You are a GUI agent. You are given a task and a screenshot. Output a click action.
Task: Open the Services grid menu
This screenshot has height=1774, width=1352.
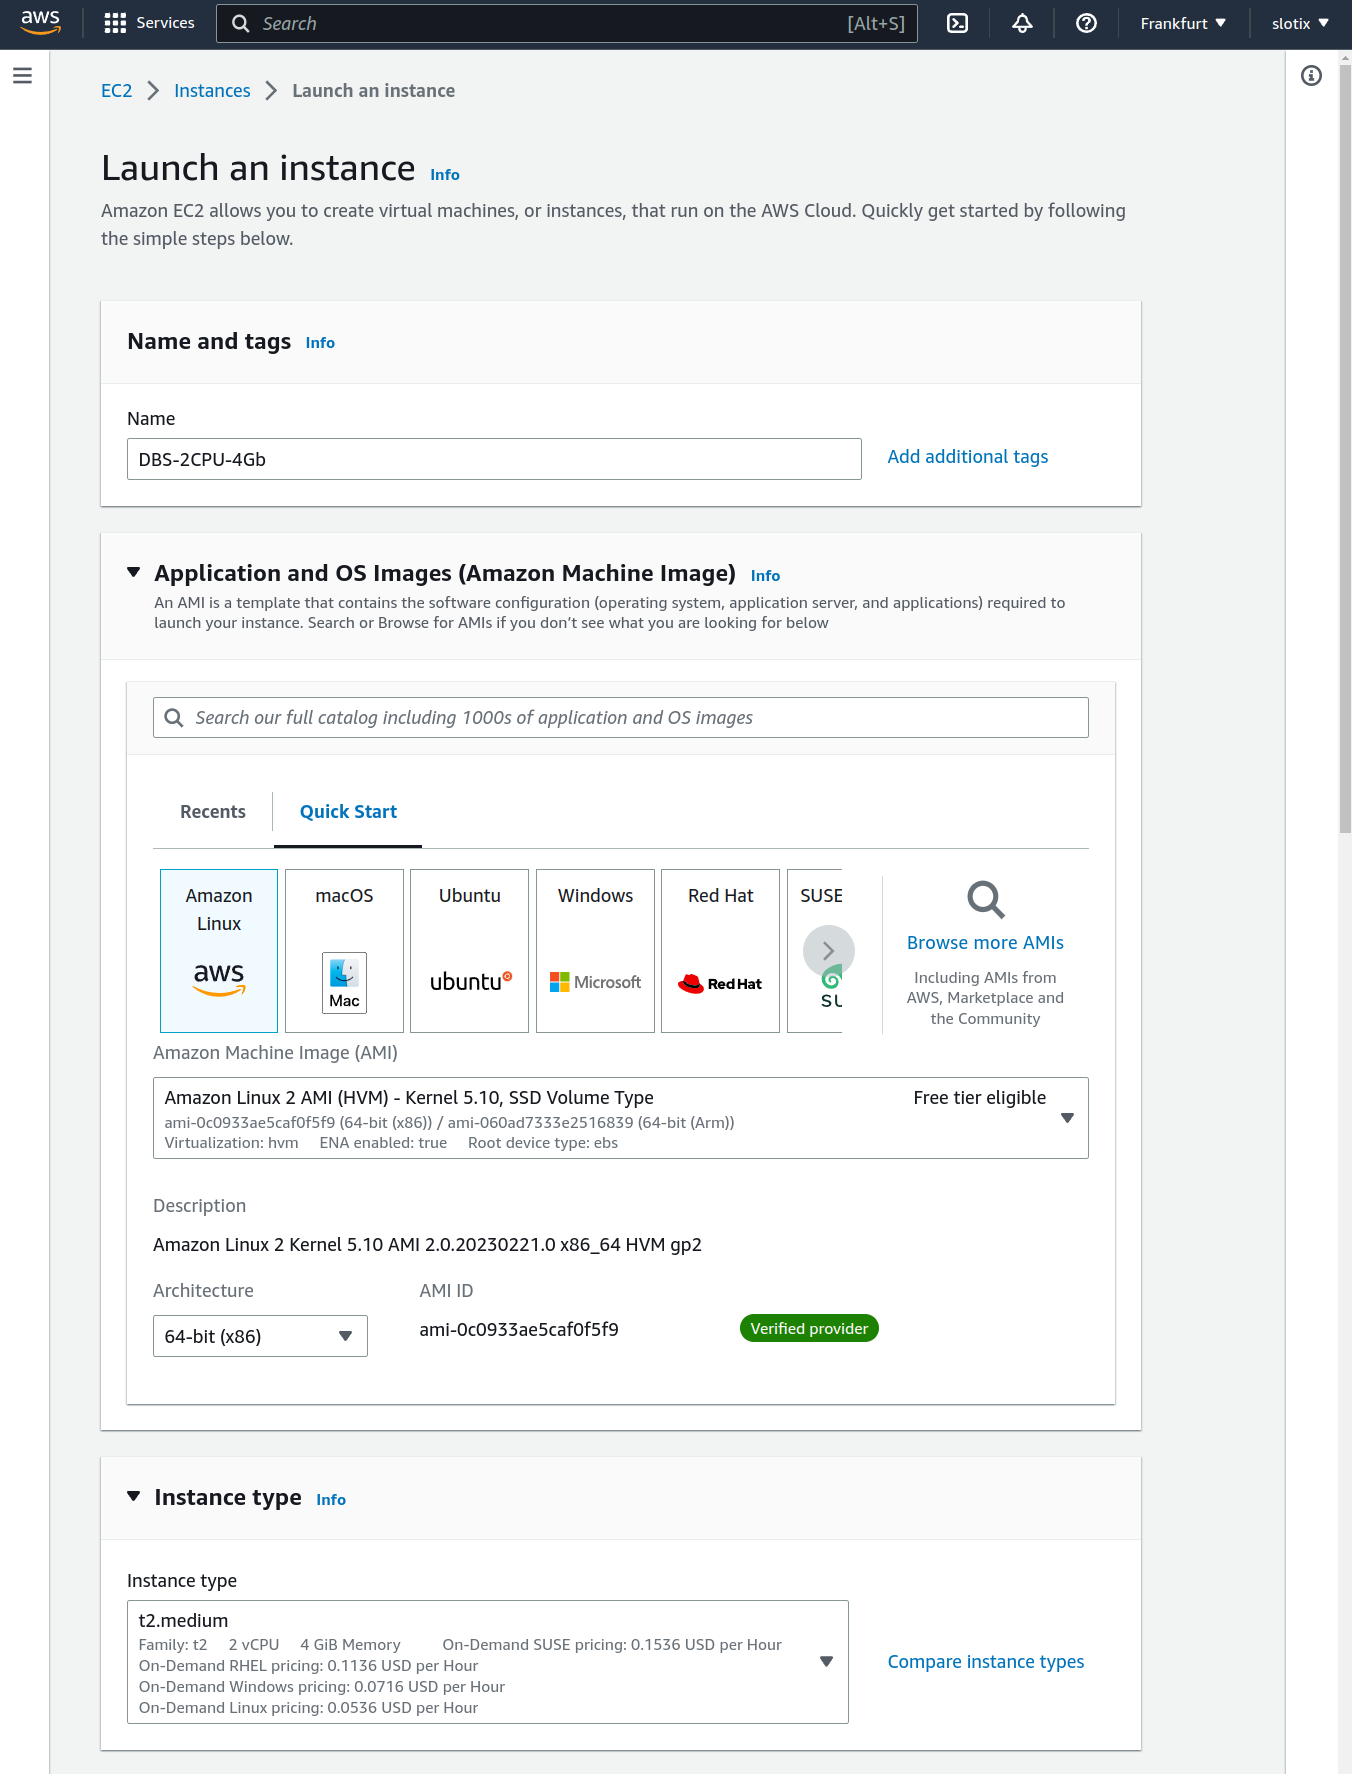(x=150, y=23)
